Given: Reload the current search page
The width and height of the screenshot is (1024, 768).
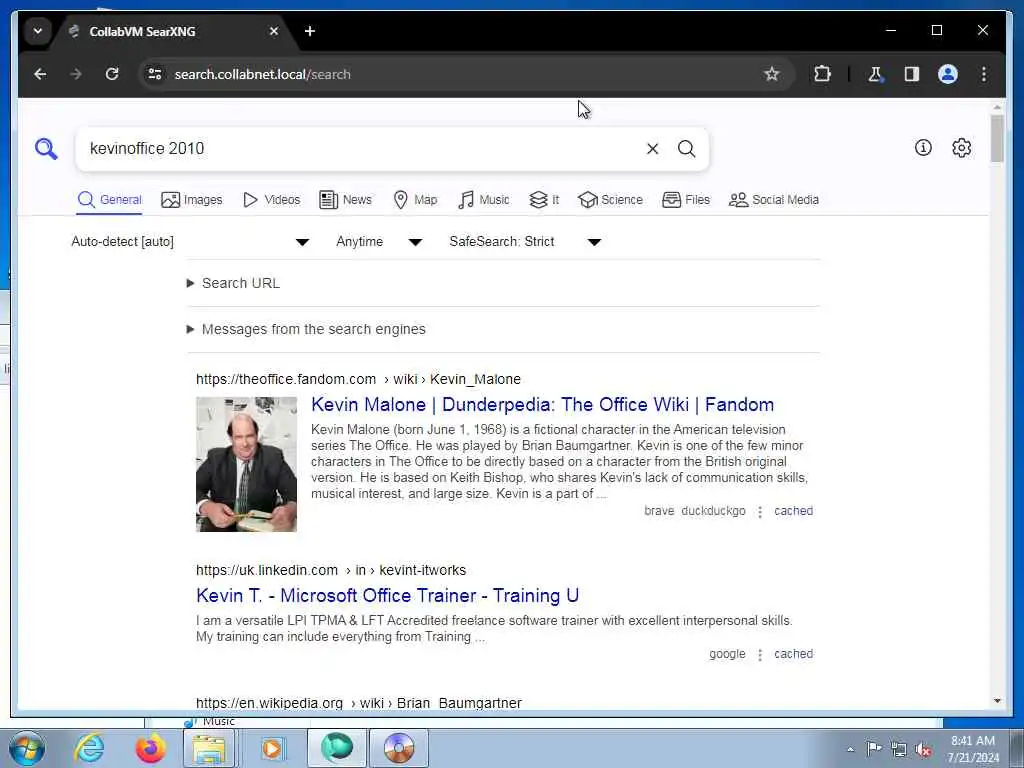Looking at the screenshot, I should click(112, 74).
